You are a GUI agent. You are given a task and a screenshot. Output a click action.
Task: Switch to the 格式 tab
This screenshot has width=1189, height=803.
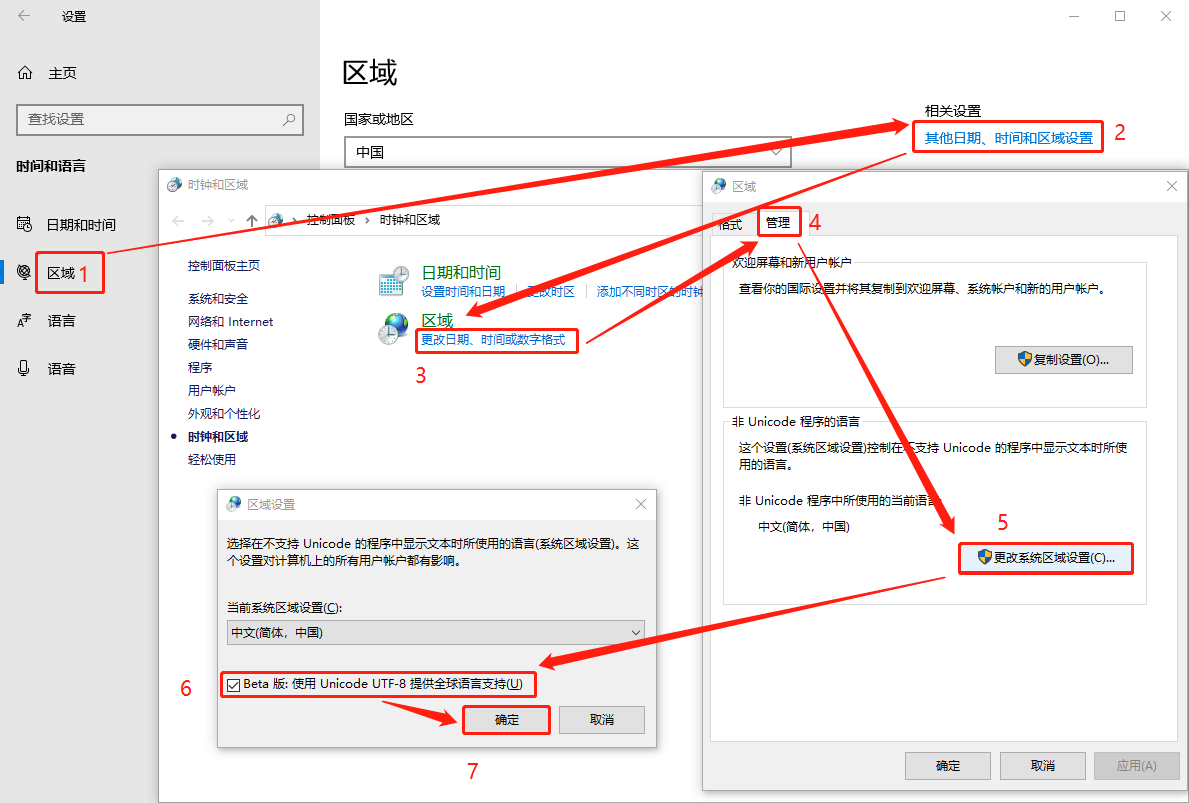(x=731, y=224)
